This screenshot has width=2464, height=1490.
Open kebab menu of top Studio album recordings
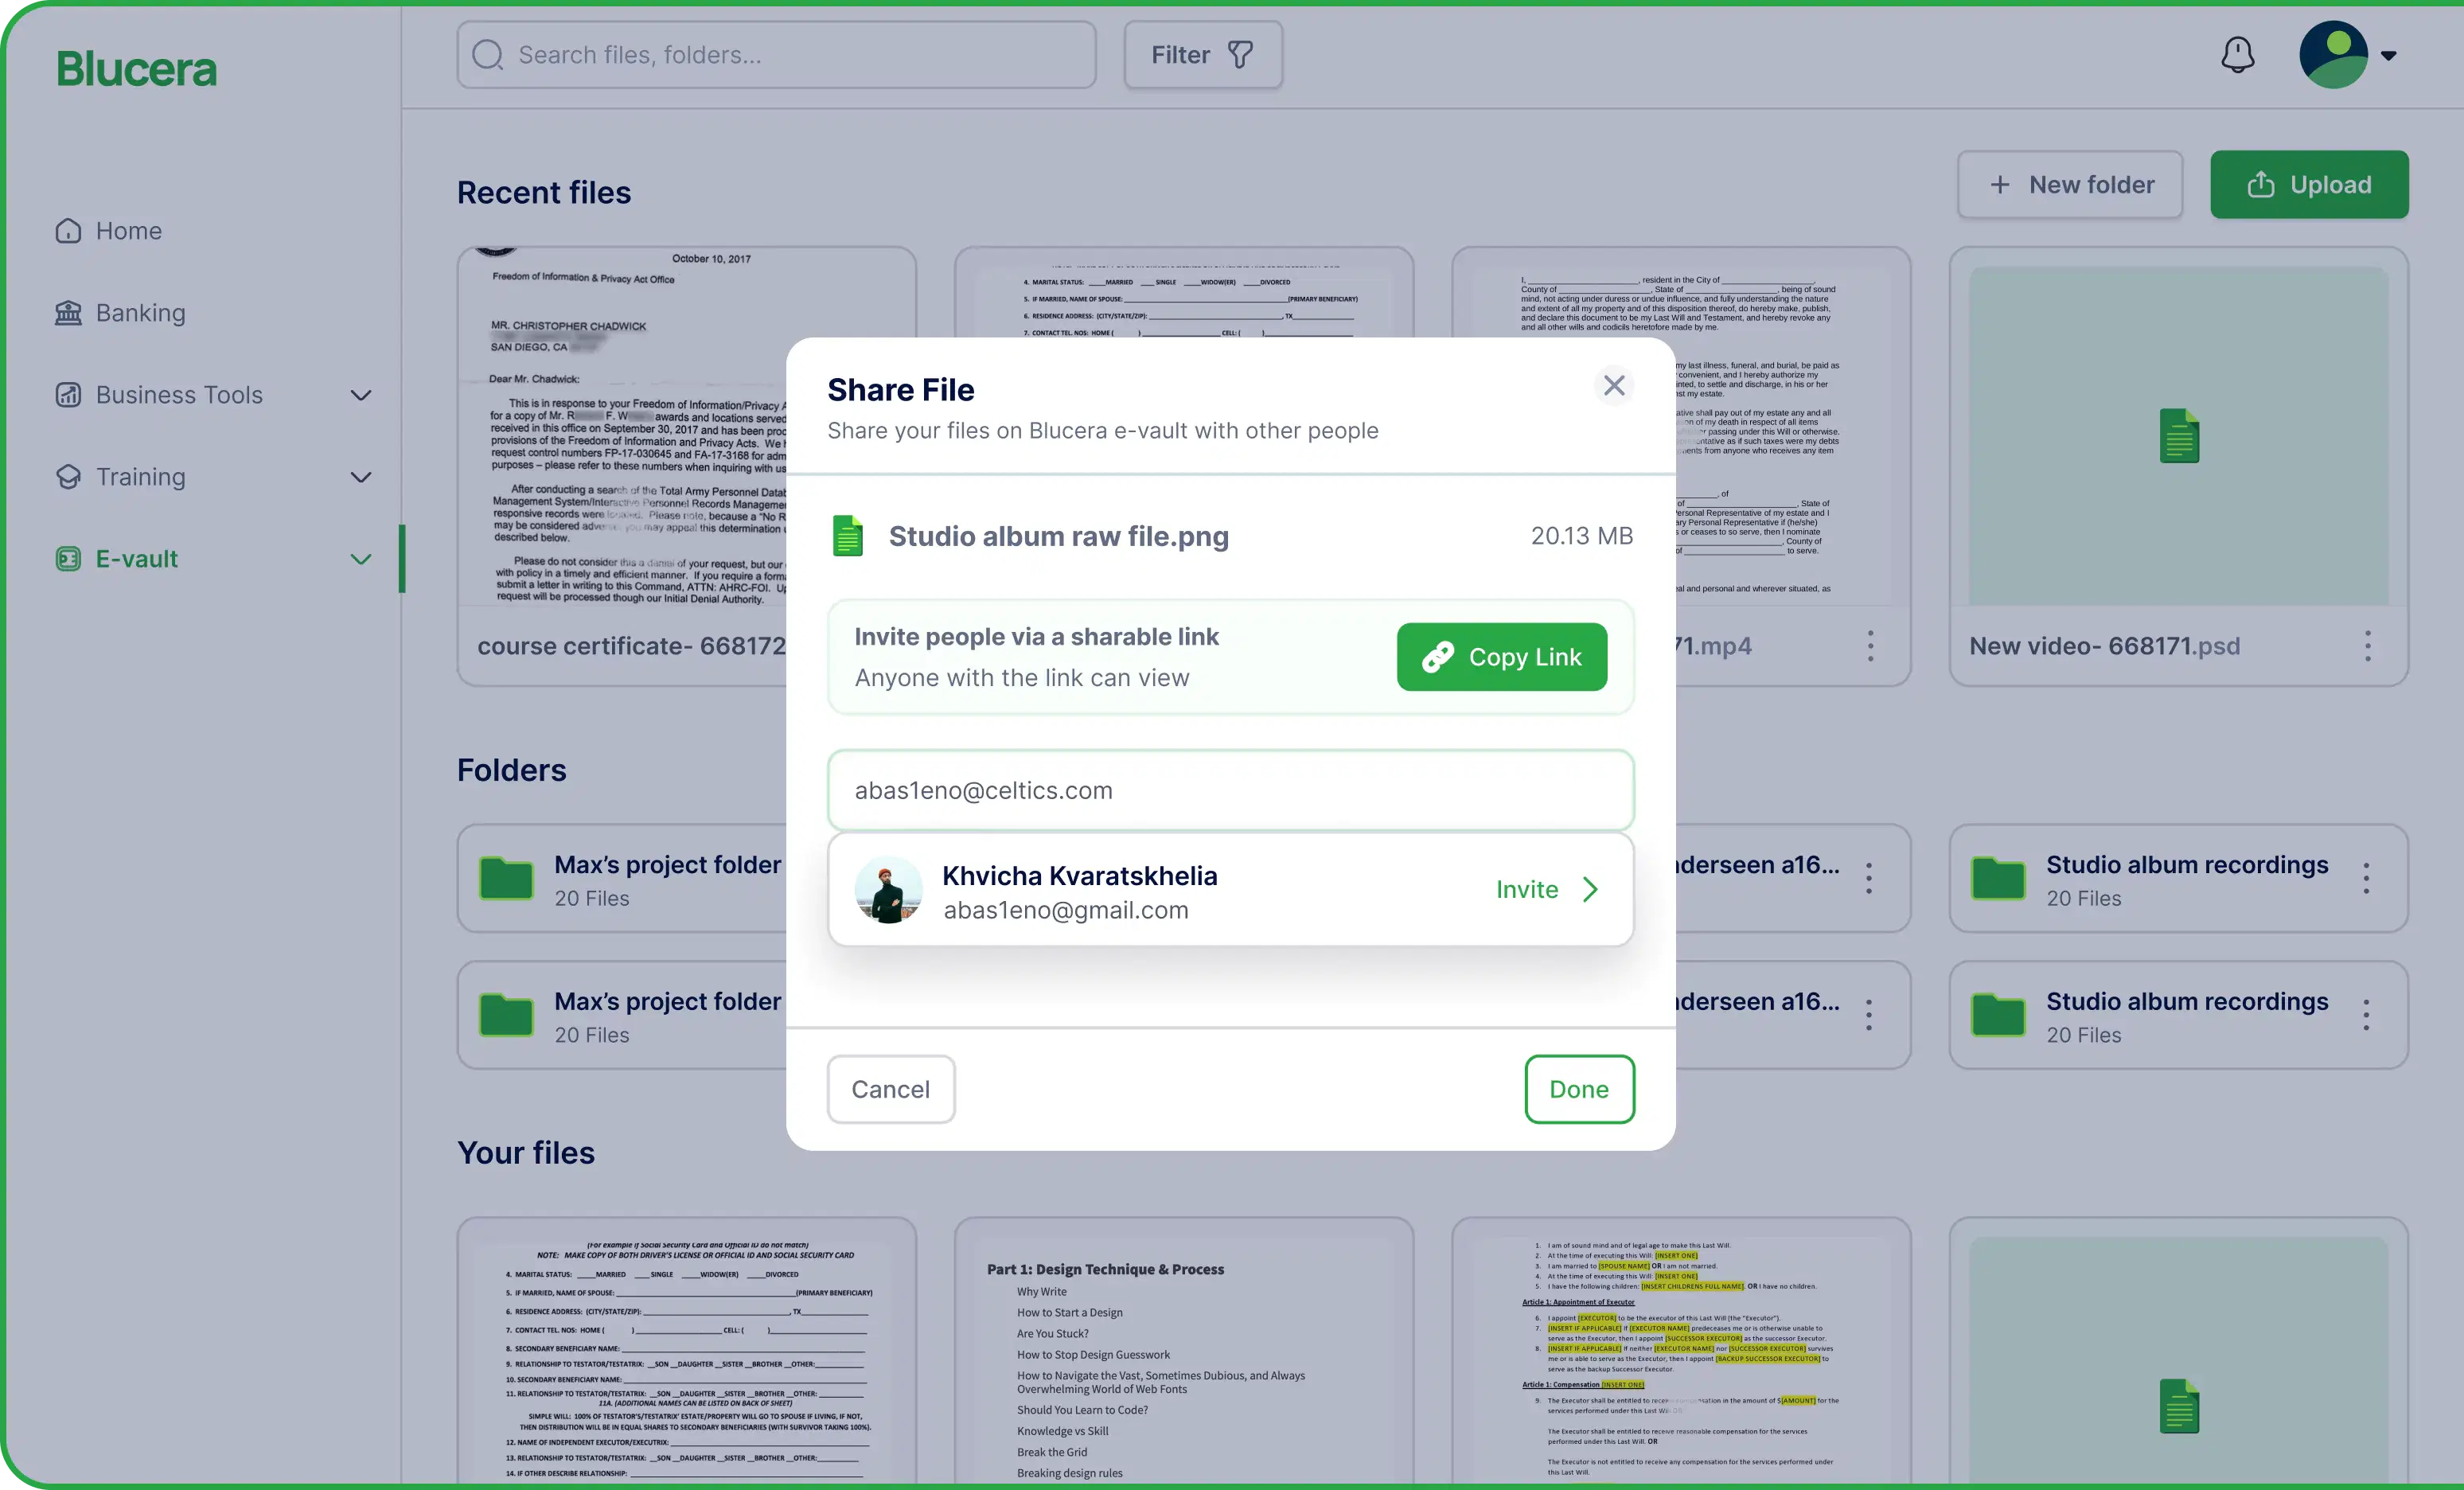2366,878
